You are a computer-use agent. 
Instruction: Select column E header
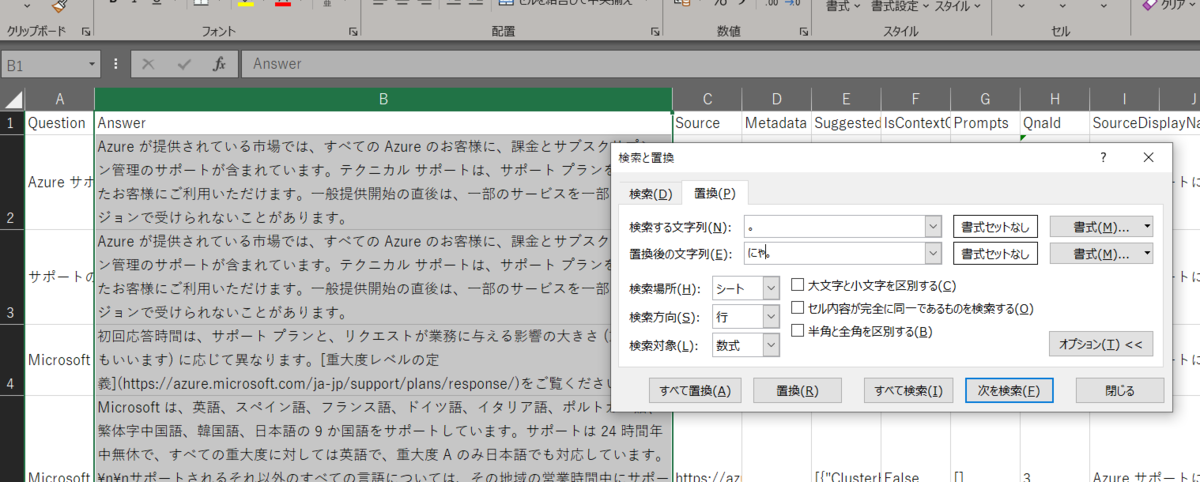click(x=846, y=99)
